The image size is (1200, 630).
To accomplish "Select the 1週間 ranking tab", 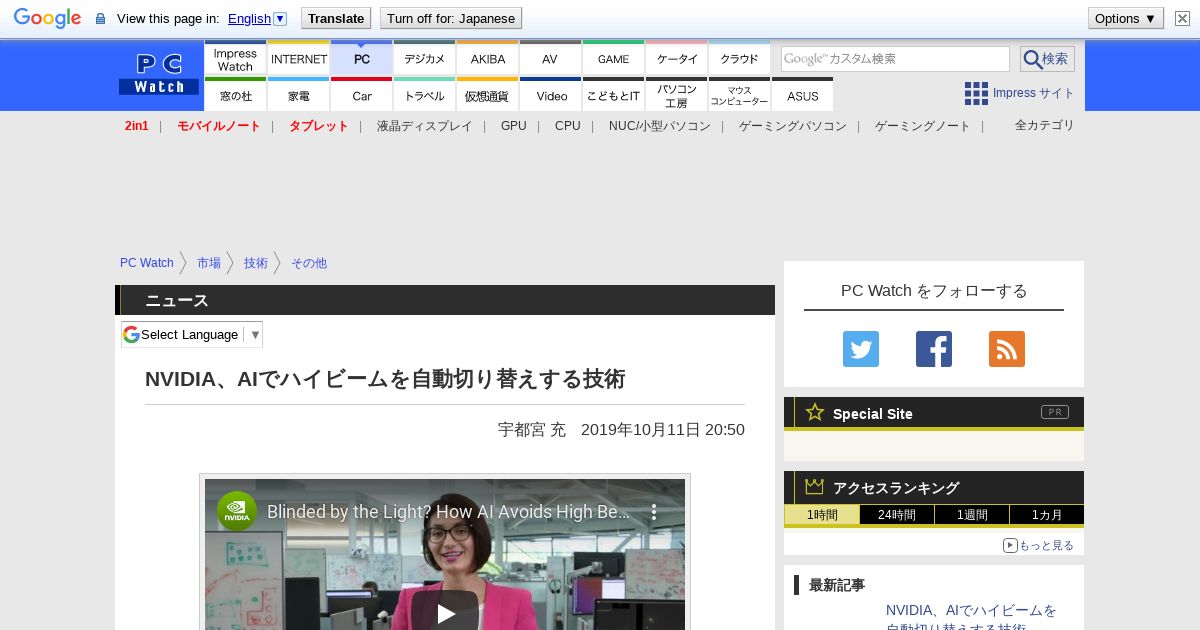I will [972, 515].
